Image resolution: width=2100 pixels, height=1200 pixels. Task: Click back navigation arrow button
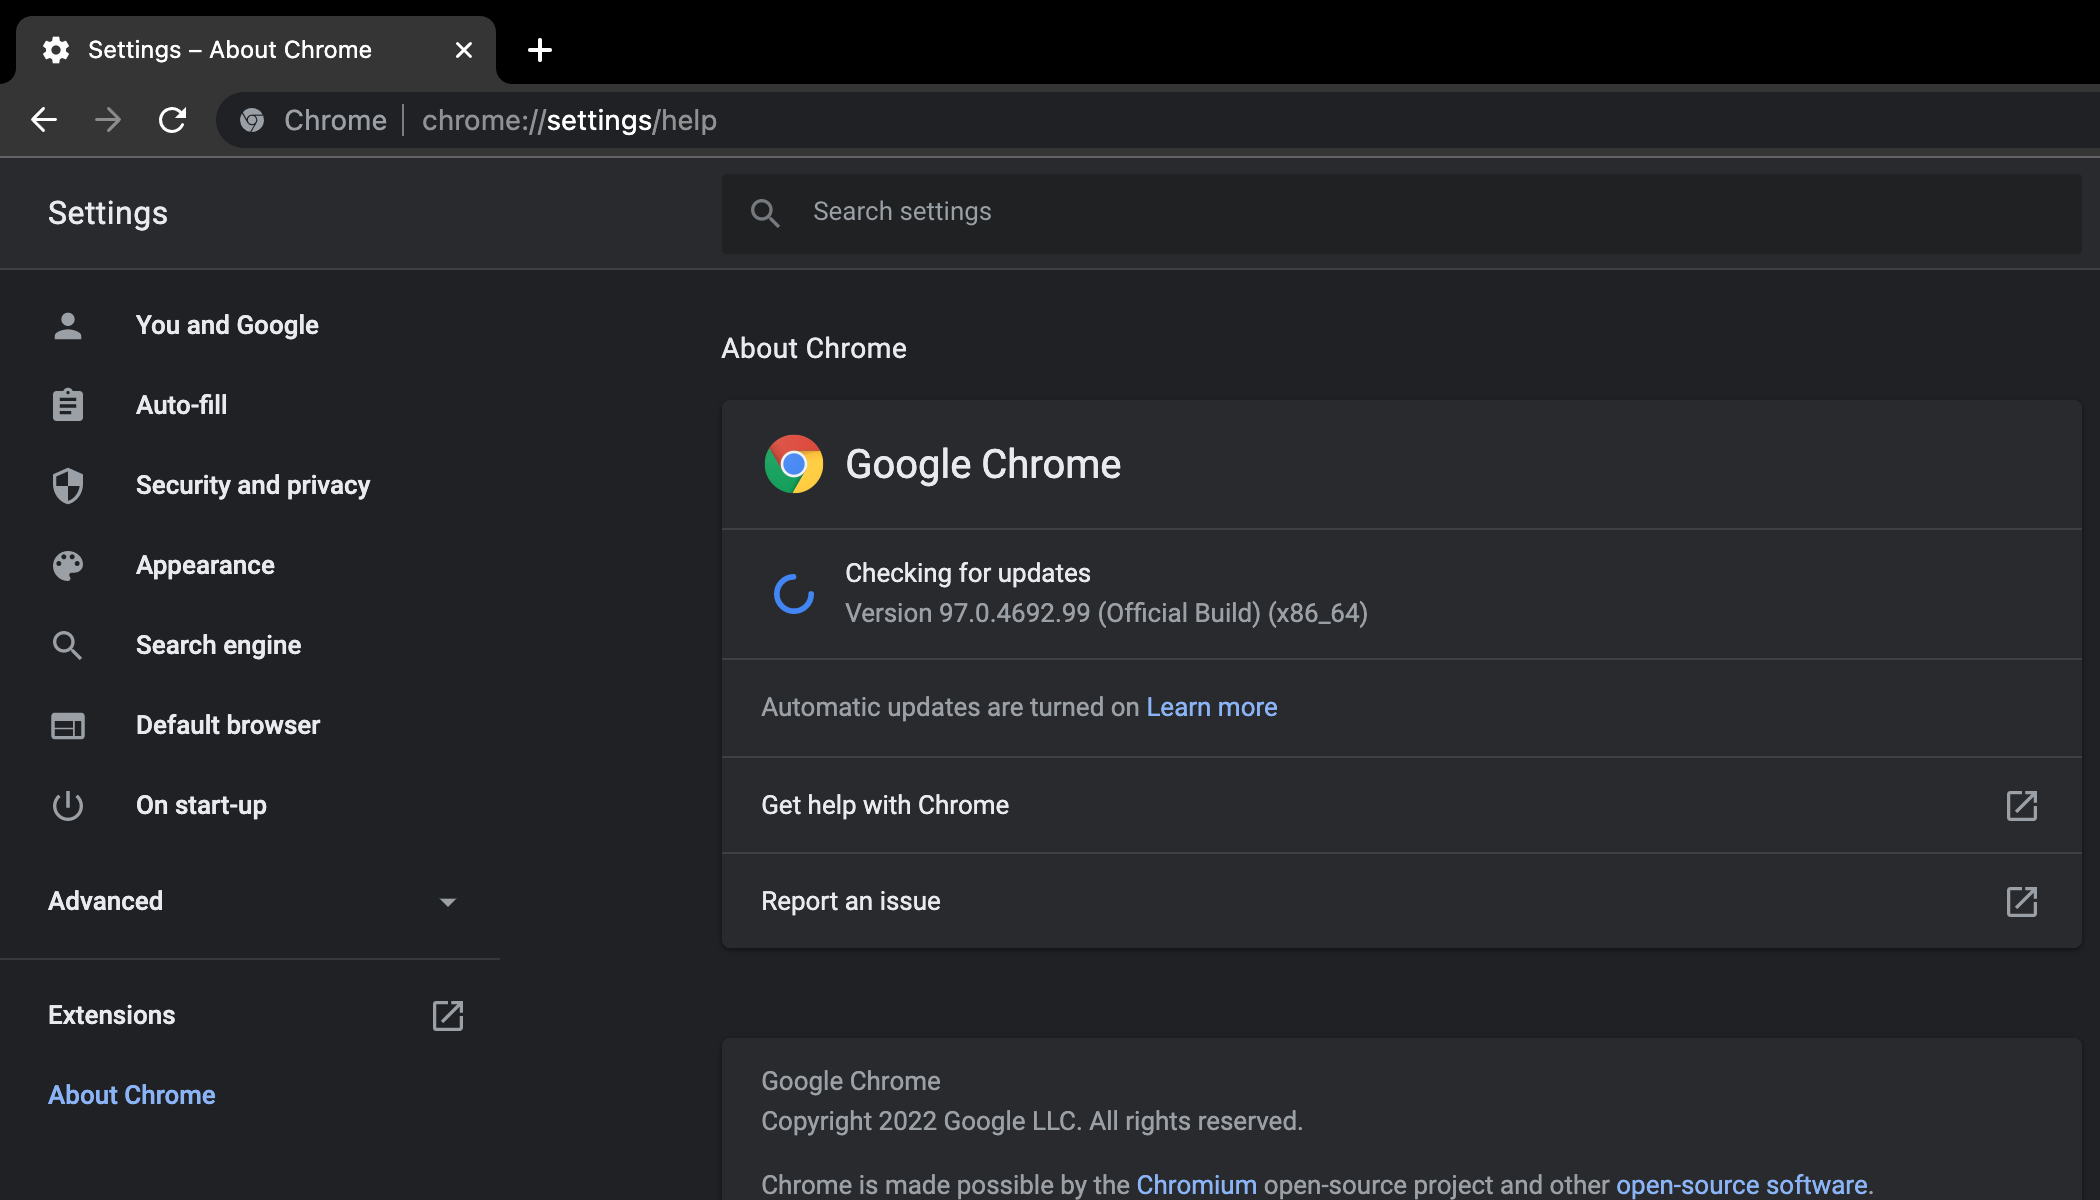point(40,120)
